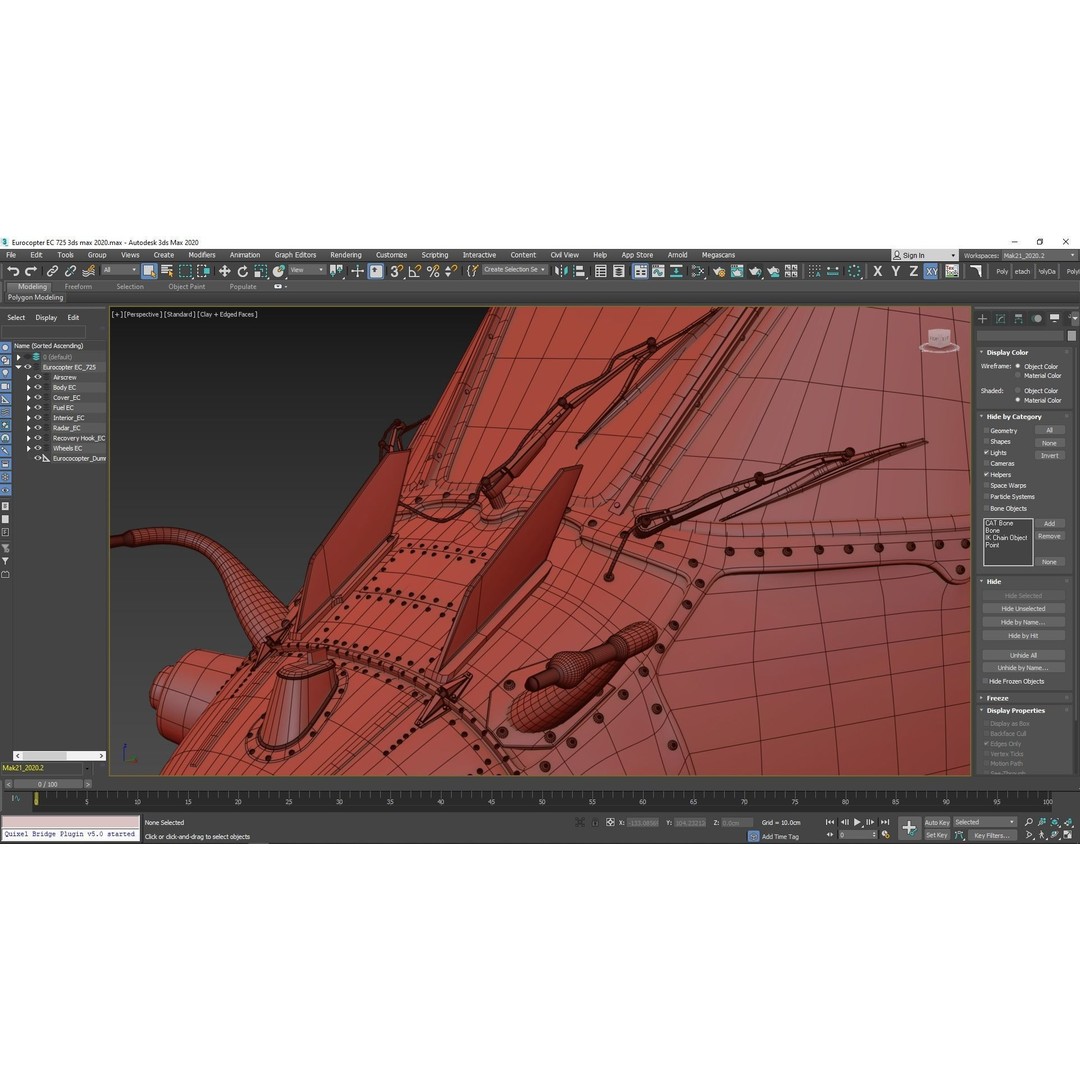This screenshot has width=1080, height=1080.
Task: Activate the Select Object tool
Action: point(149,271)
